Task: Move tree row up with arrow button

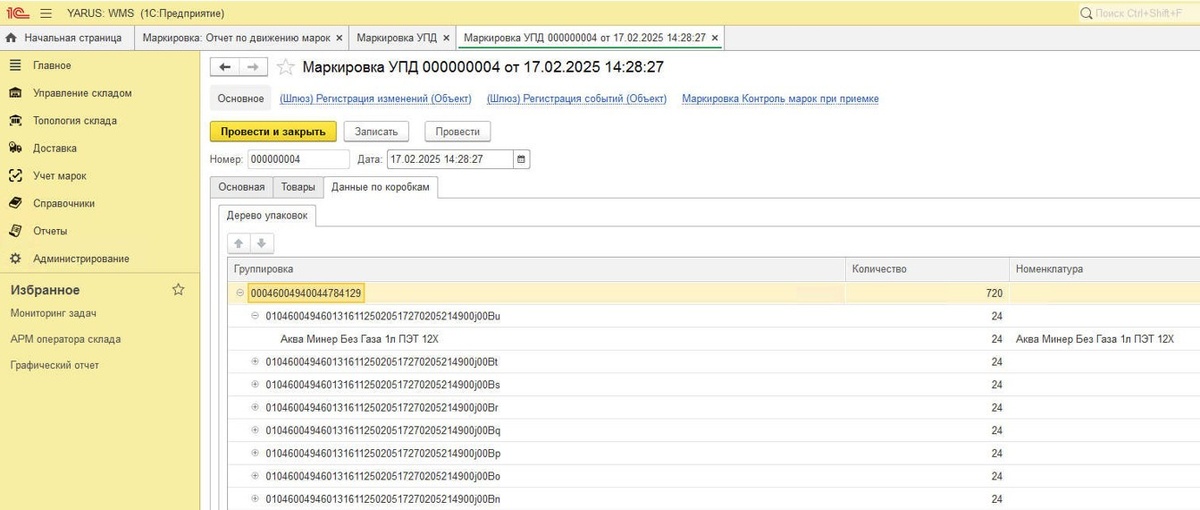Action: click(238, 243)
